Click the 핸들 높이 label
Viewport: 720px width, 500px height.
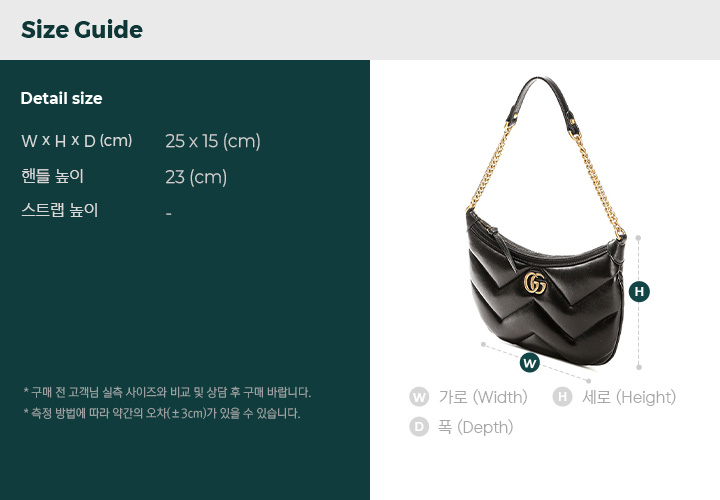point(52,176)
